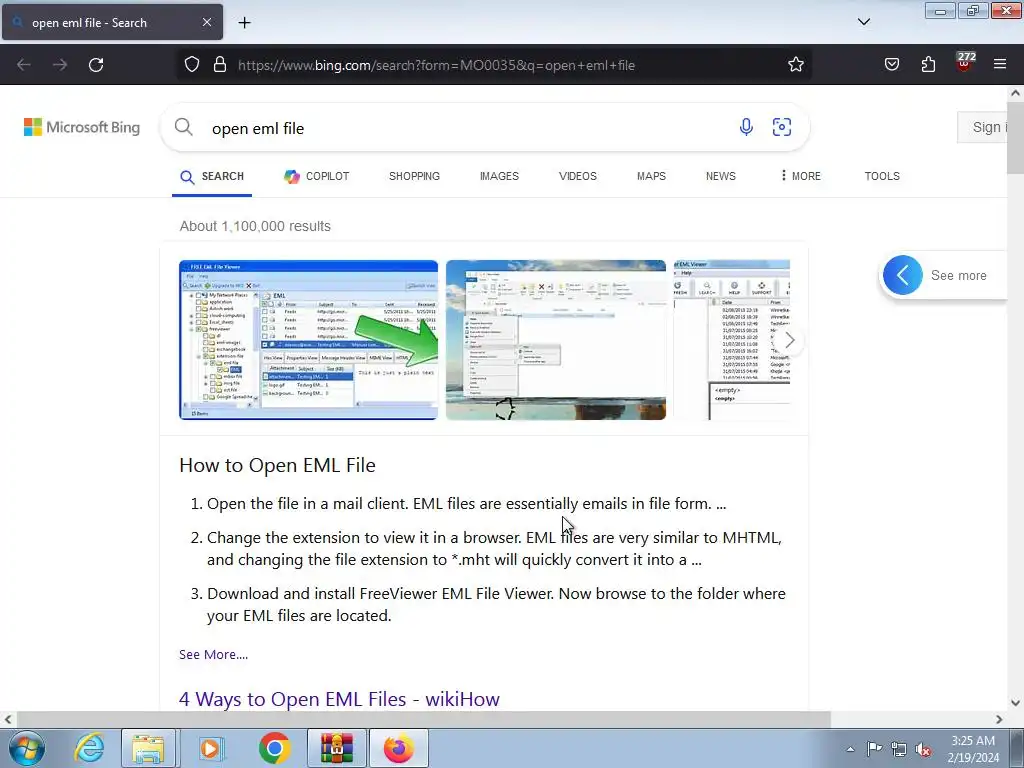The height and width of the screenshot is (768, 1024).
Task: Advance image carousel with right chevron
Action: [789, 340]
